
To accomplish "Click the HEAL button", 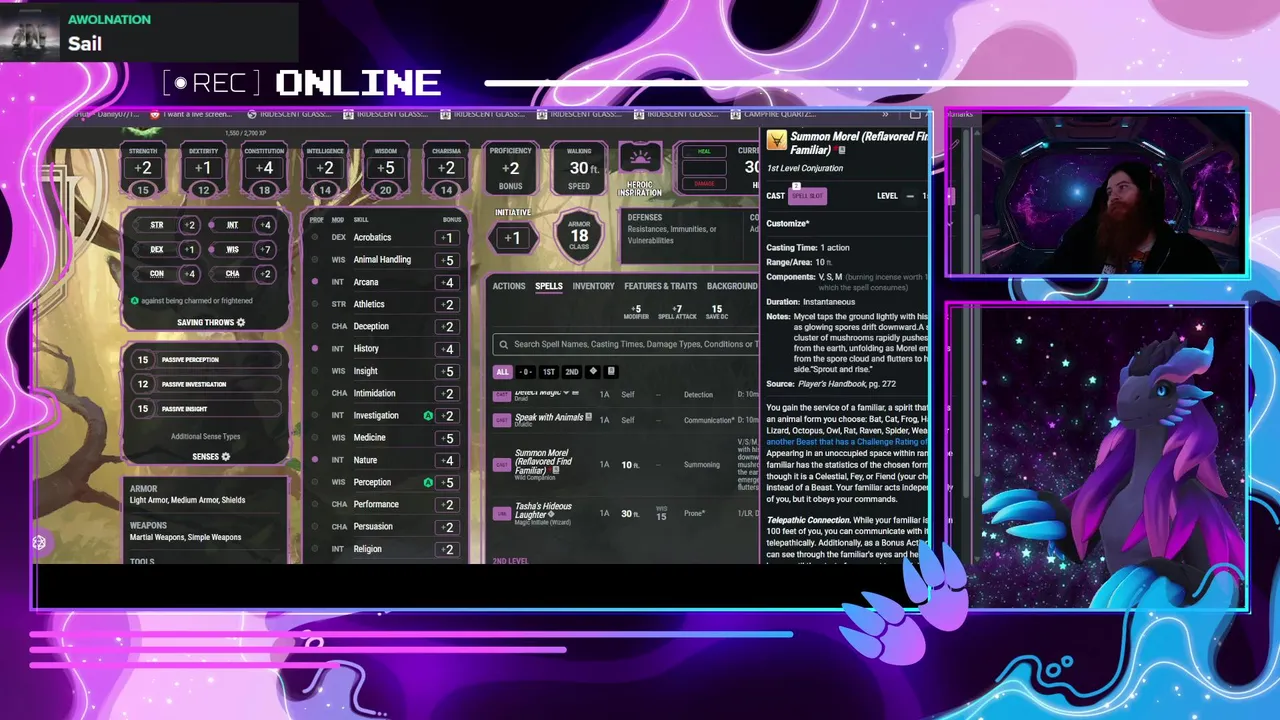I will point(704,152).
